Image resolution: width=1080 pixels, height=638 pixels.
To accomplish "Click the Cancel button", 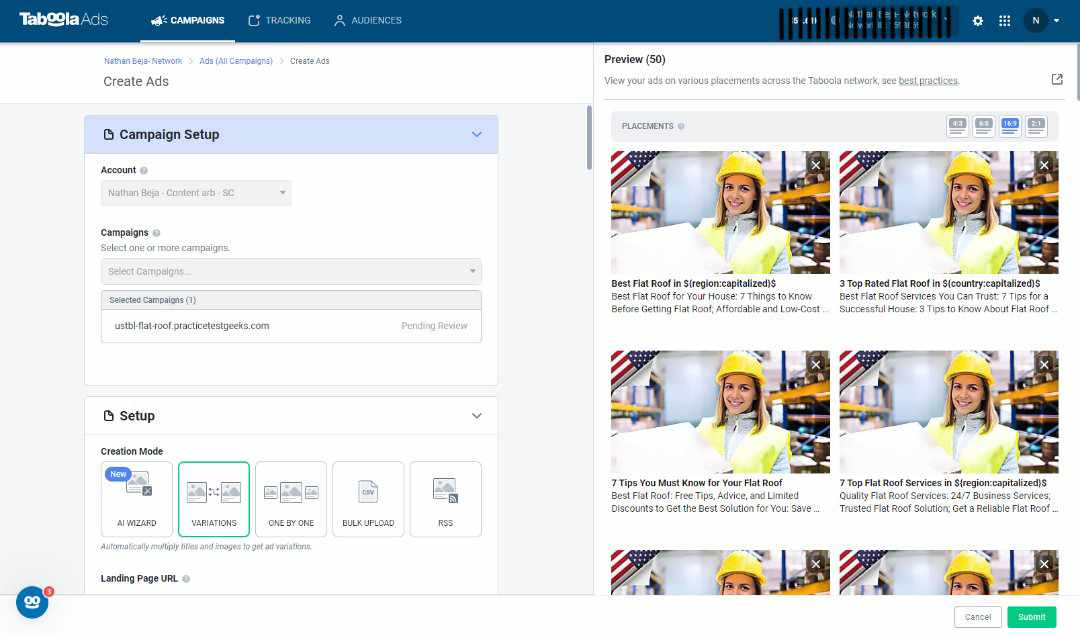I will click(977, 617).
